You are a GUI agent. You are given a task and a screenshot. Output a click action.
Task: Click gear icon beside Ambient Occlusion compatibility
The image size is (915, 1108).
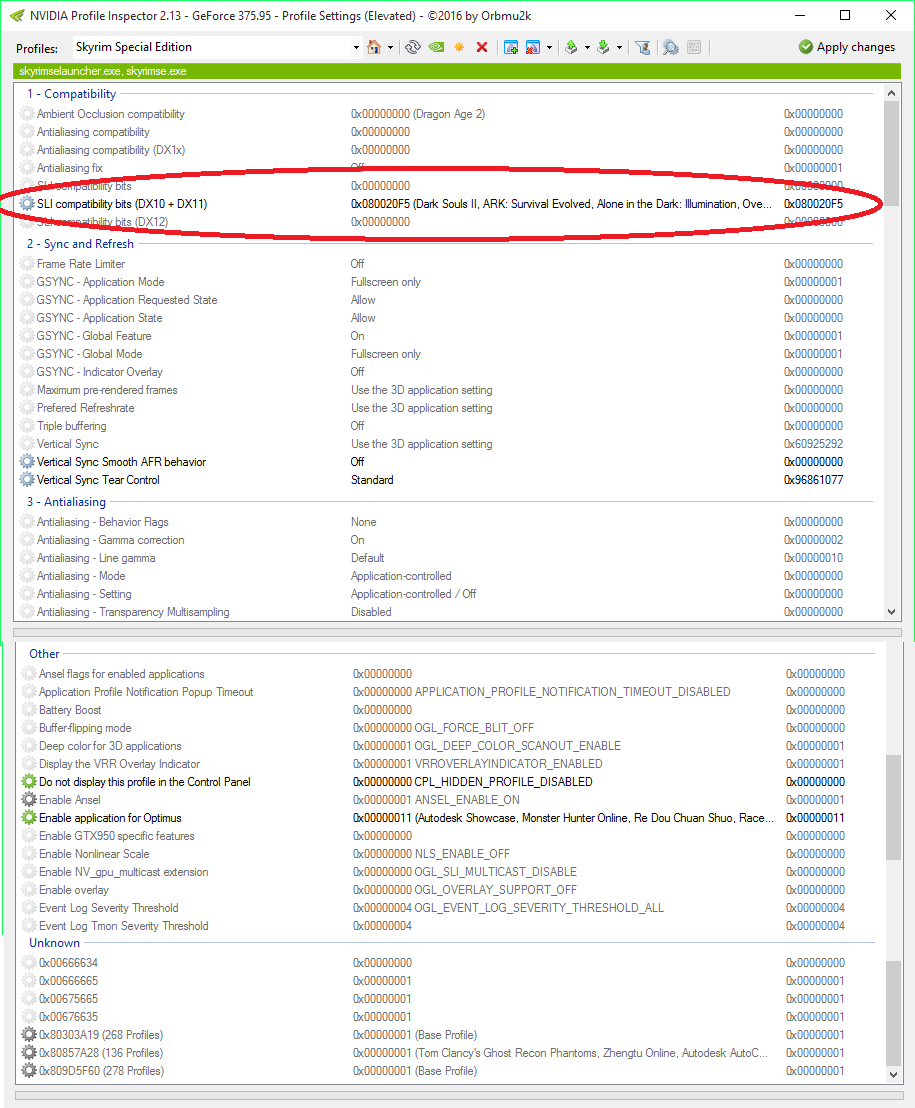tap(27, 114)
